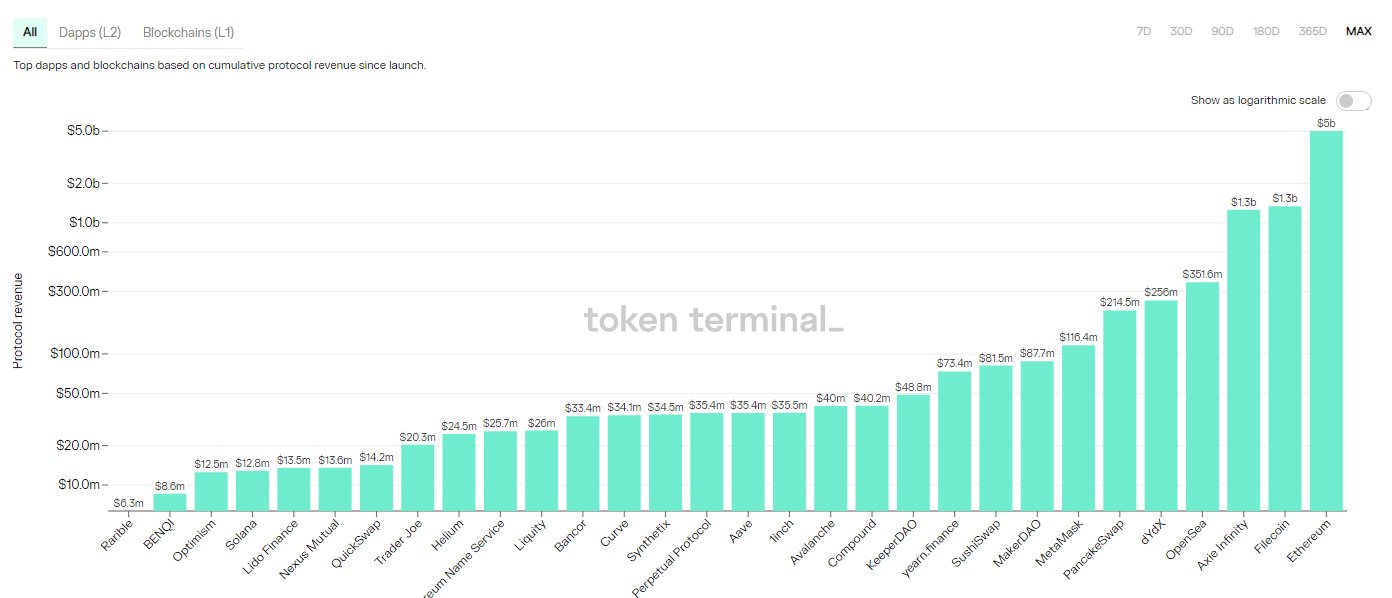This screenshot has width=1392, height=598.
Task: Open the Blockchains (L1) tab
Action: click(x=188, y=32)
